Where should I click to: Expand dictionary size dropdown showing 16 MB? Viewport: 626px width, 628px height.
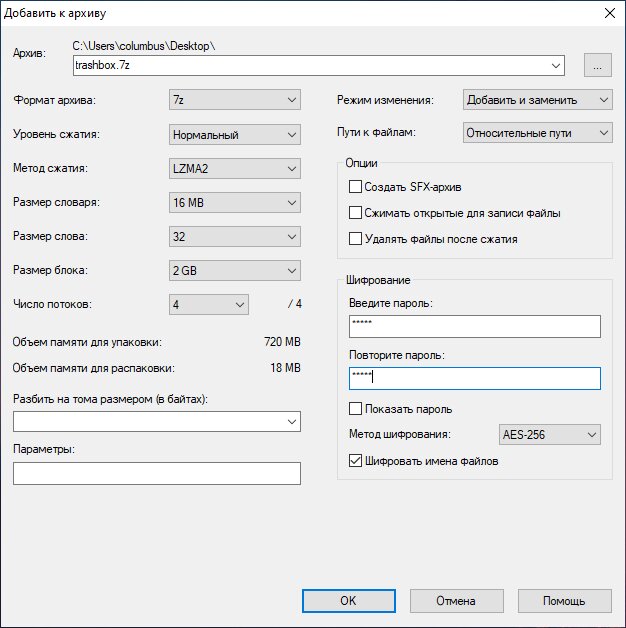click(x=235, y=203)
